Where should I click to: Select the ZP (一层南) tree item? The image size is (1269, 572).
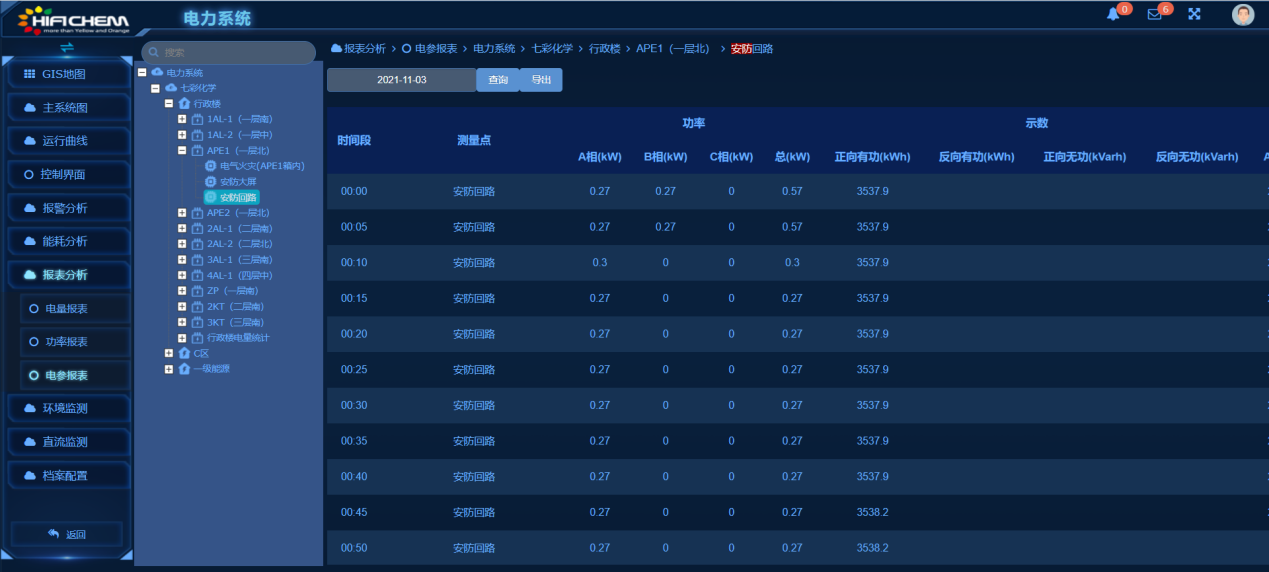pyautogui.click(x=233, y=291)
